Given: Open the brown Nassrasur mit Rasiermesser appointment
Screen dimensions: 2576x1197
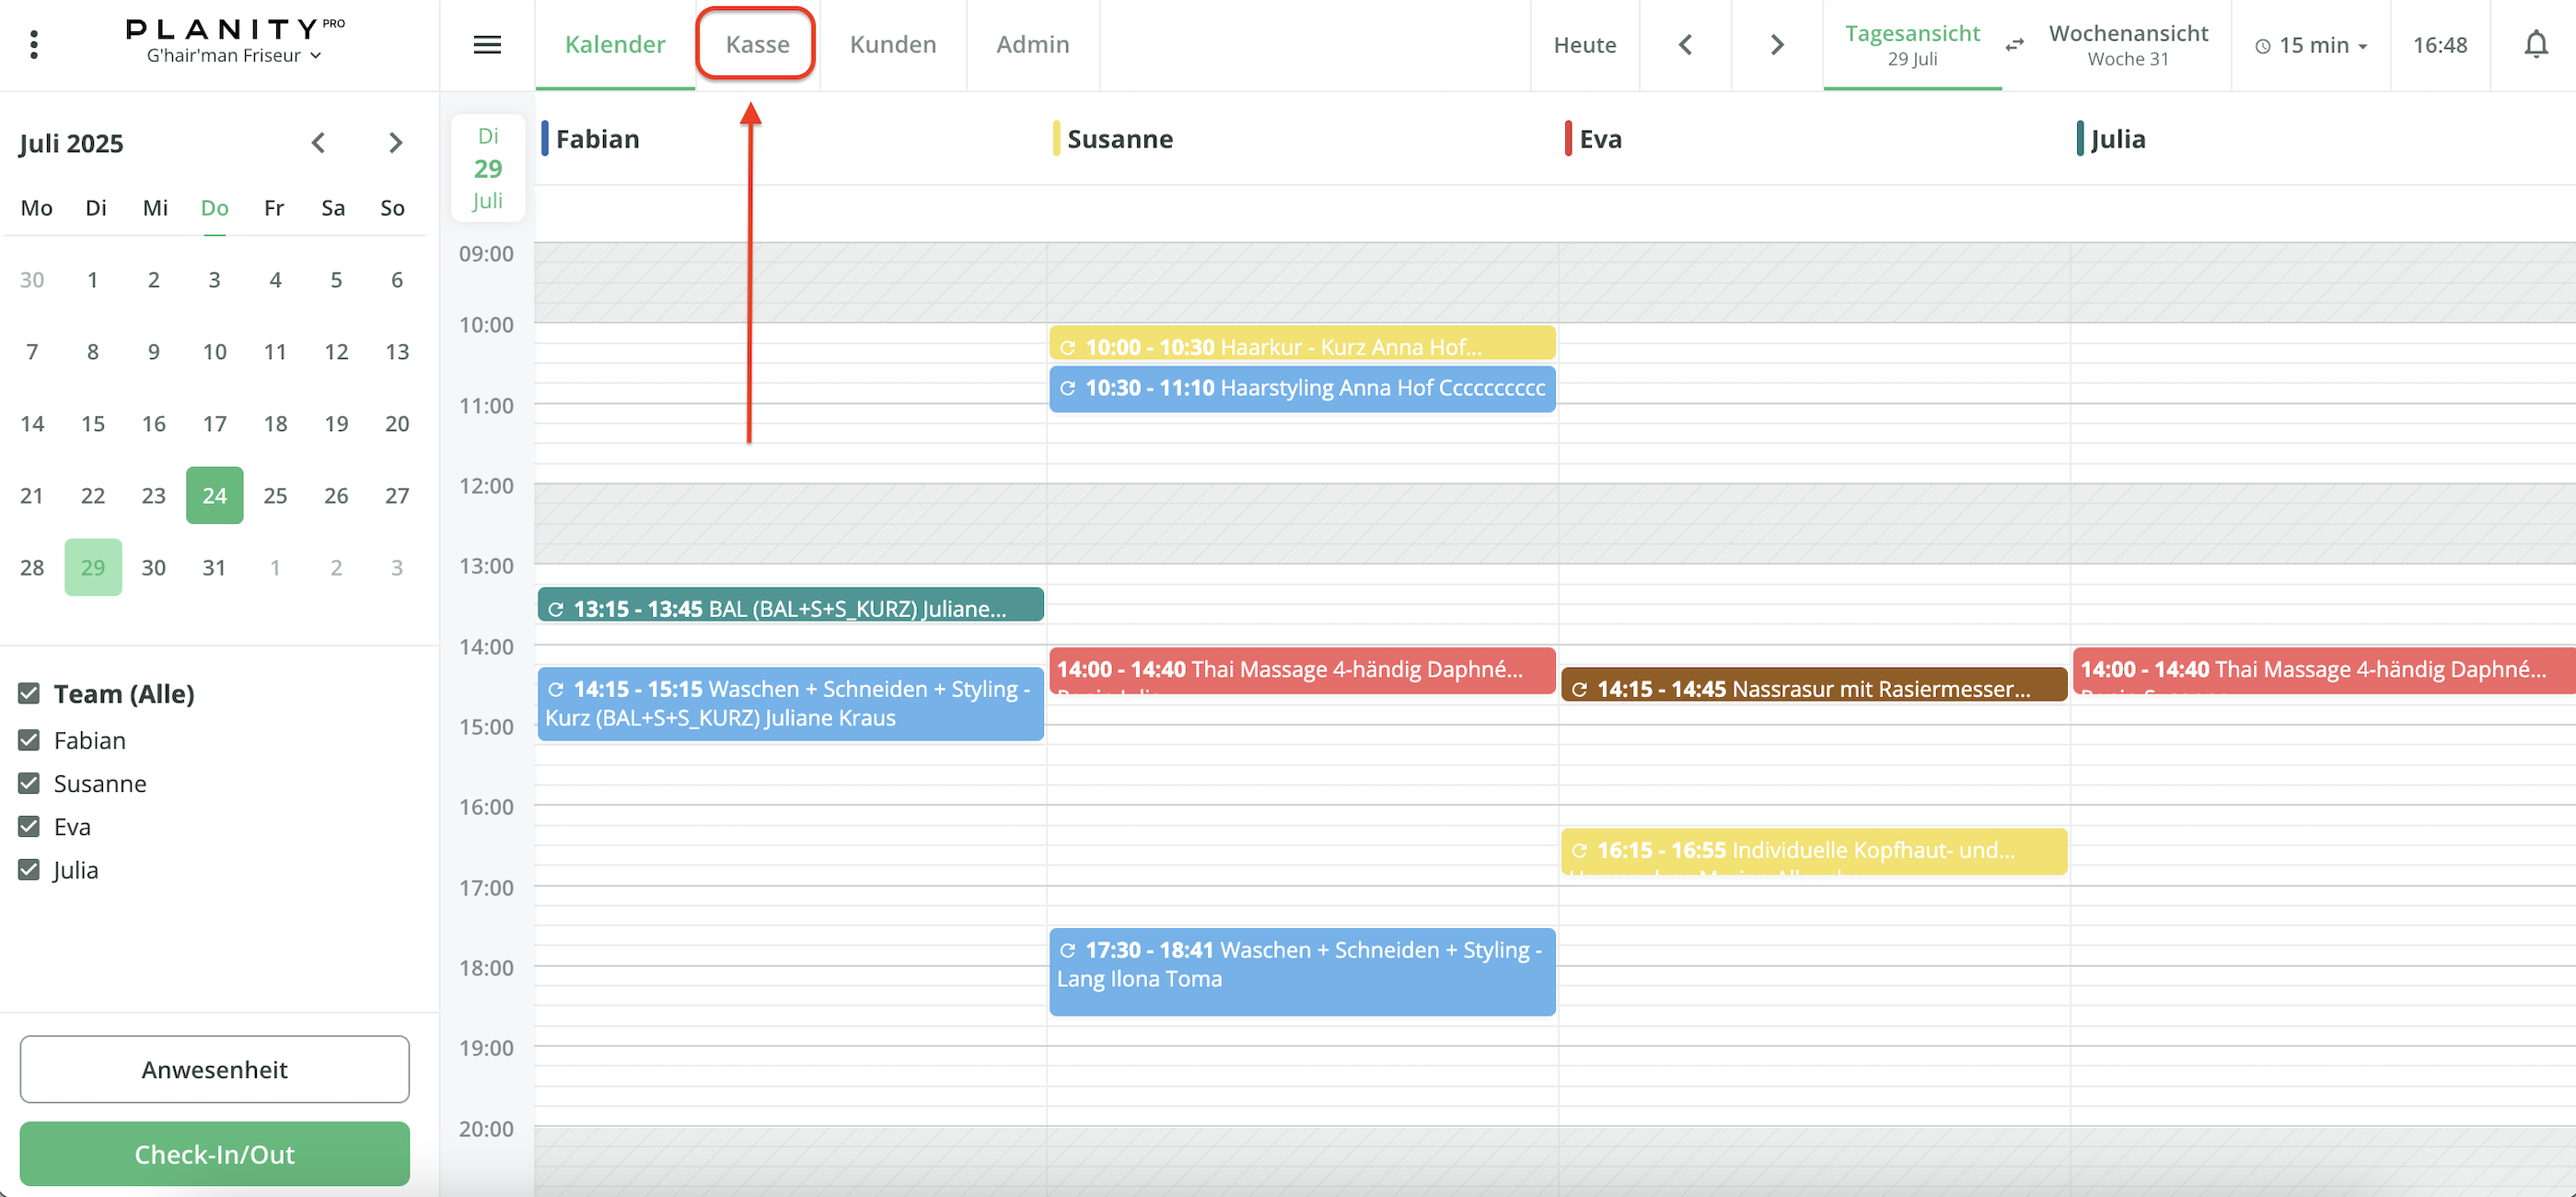Looking at the screenshot, I should click(1812, 688).
